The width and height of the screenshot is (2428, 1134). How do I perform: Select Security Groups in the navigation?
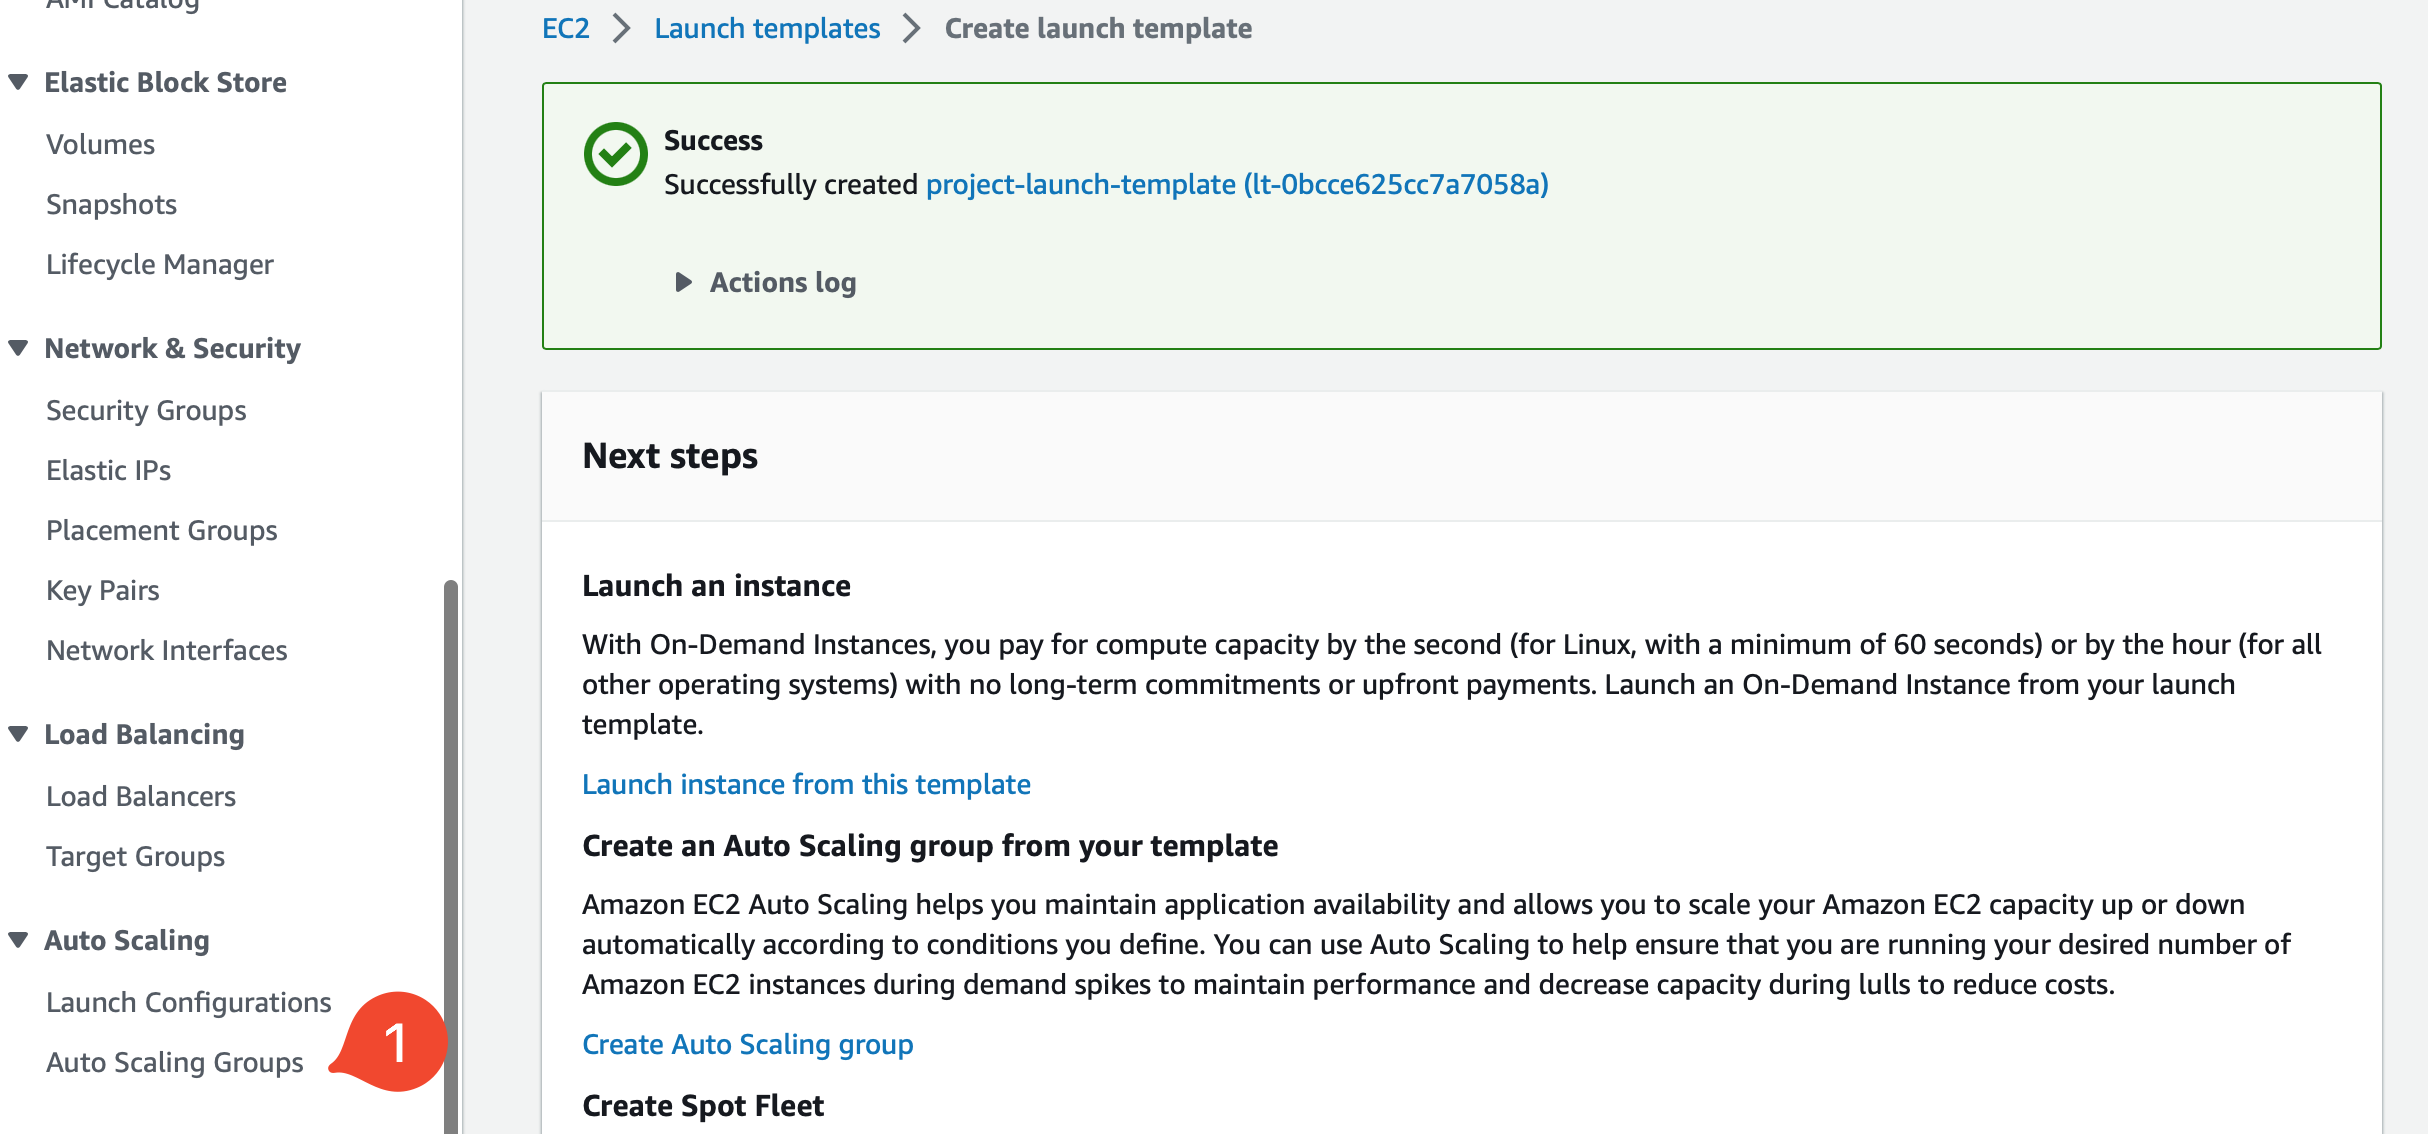(146, 409)
